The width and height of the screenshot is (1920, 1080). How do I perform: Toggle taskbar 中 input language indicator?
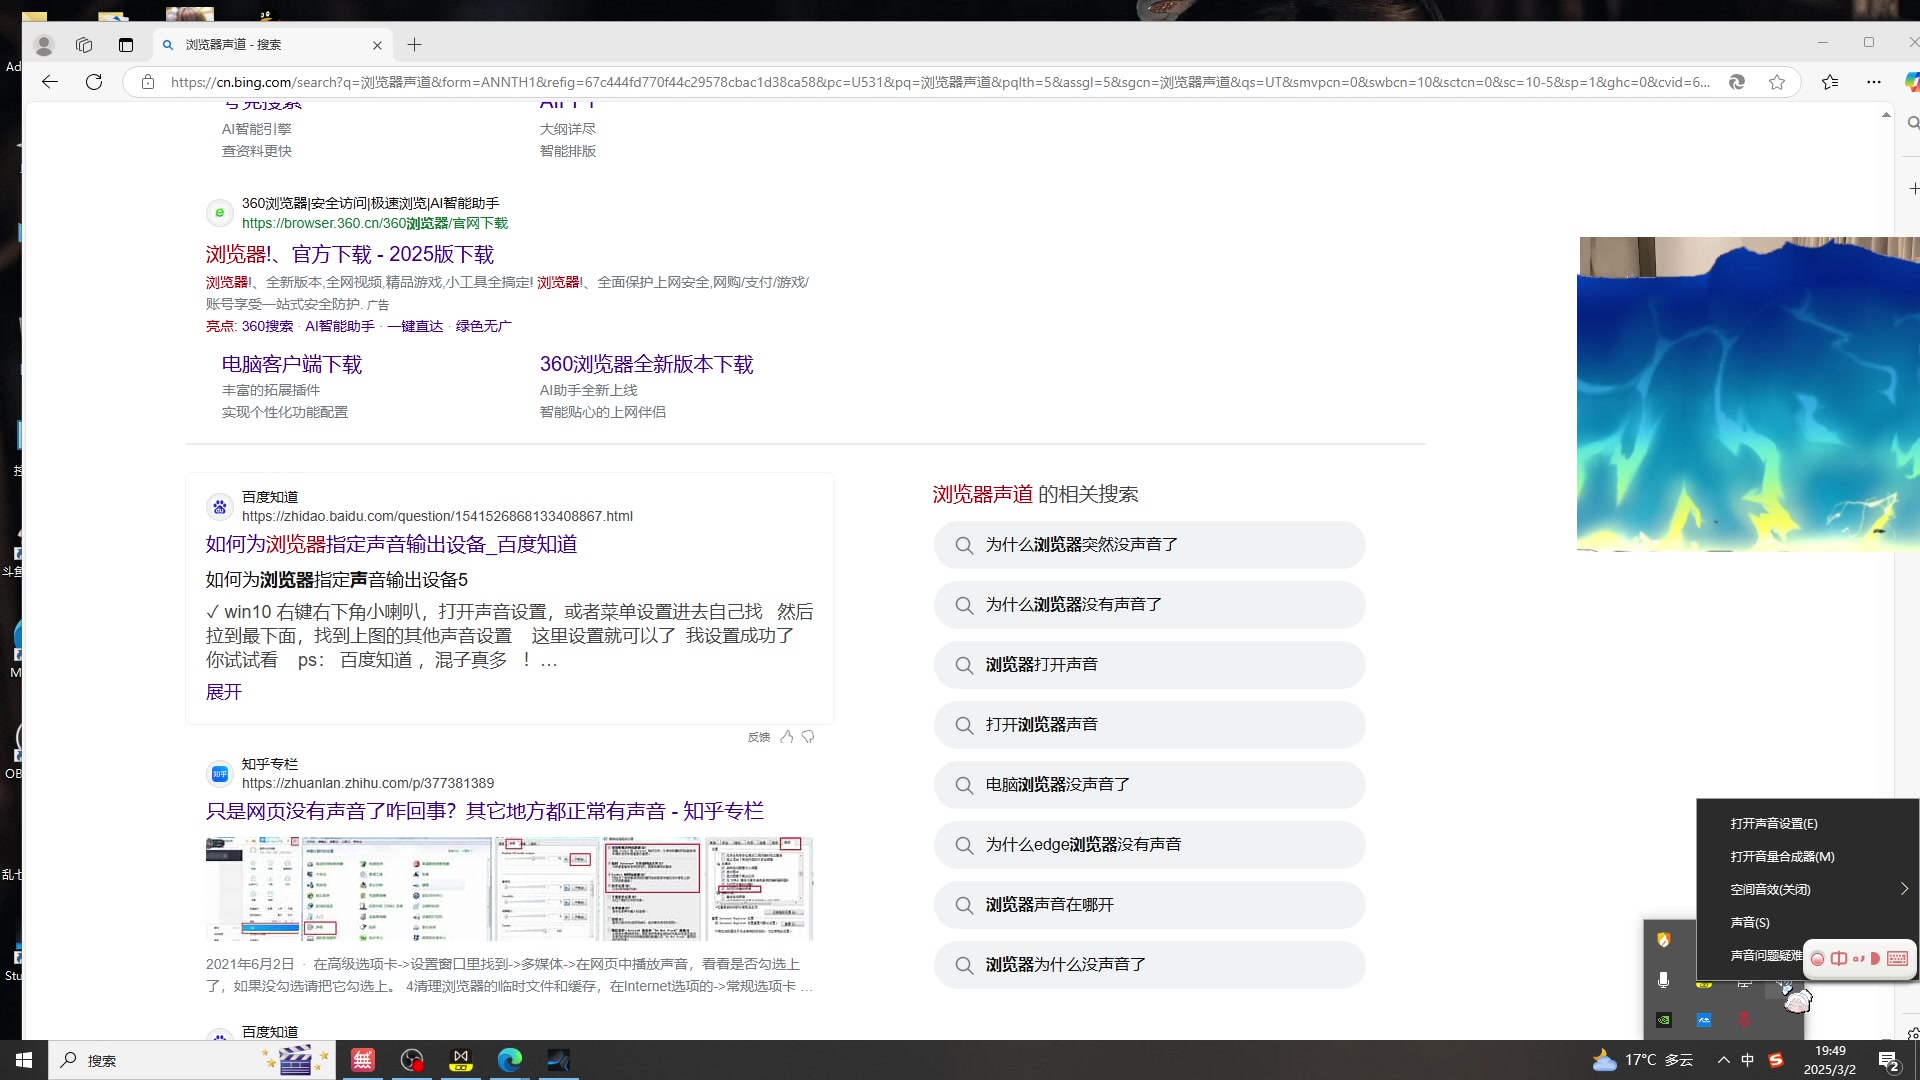coord(1748,1060)
